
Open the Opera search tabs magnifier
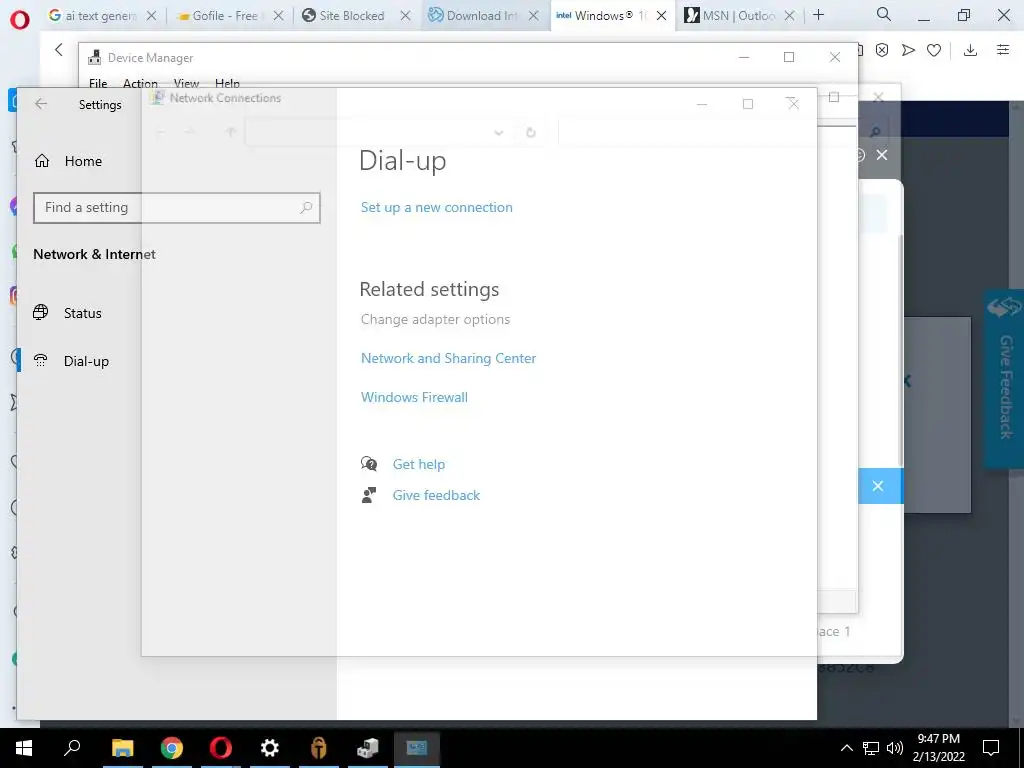[x=884, y=14]
